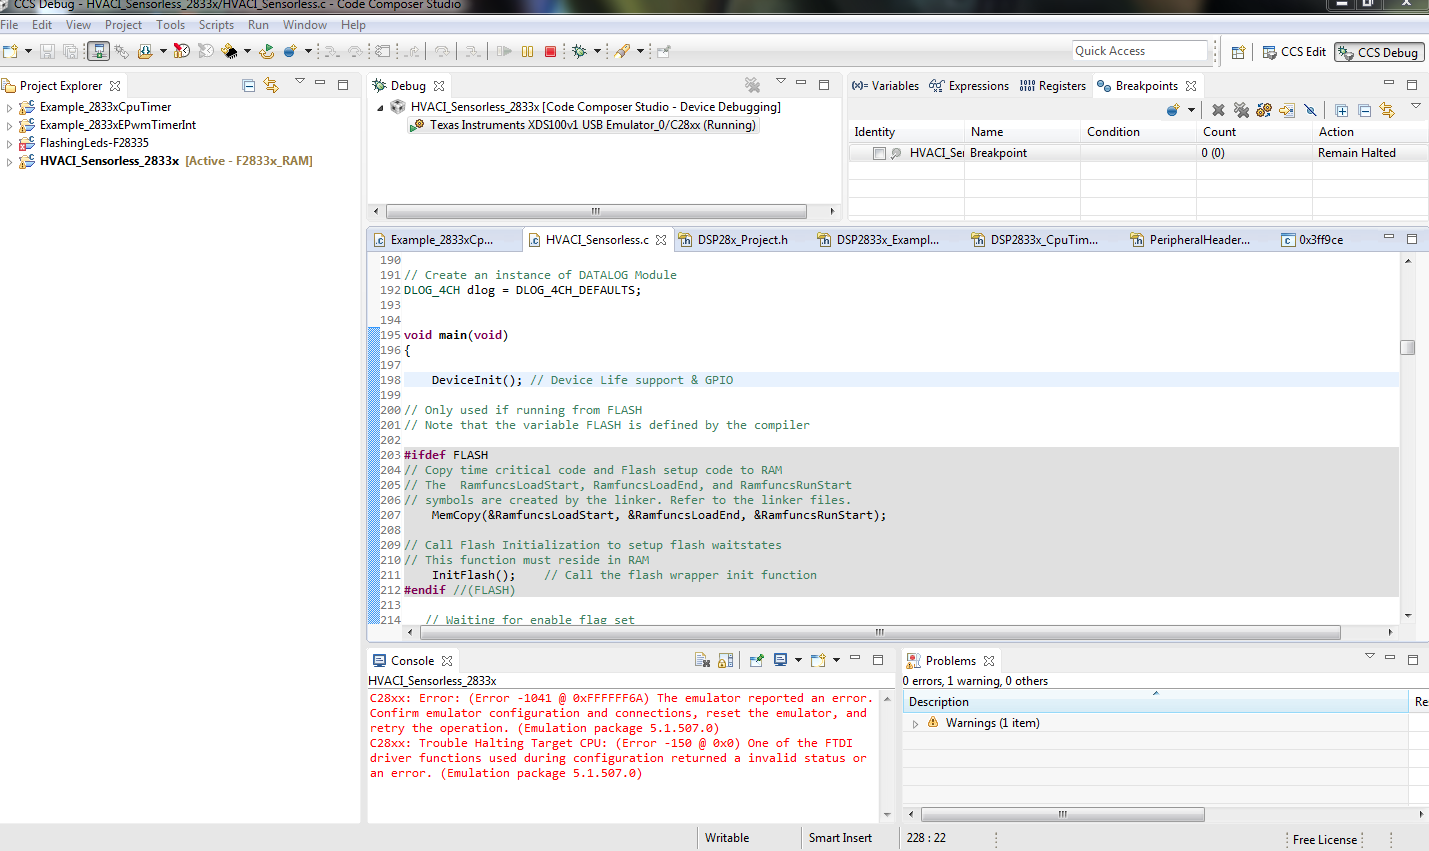Switch to the DSP28x_Project.h editor tab
1429x851 pixels.
(x=742, y=240)
